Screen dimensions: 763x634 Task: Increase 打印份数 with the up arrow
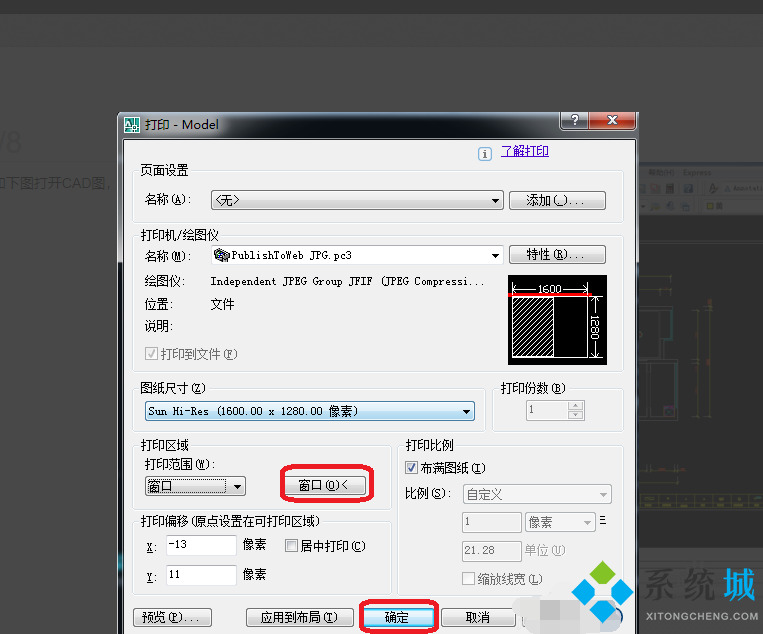point(576,406)
